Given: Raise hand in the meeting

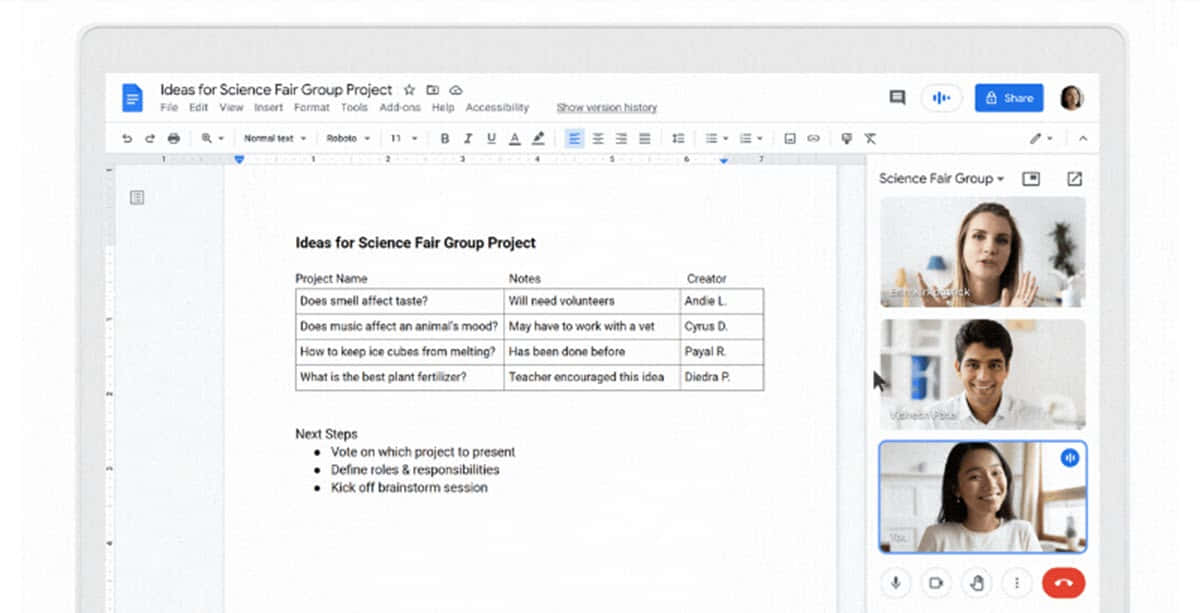Looking at the screenshot, I should [x=975, y=582].
